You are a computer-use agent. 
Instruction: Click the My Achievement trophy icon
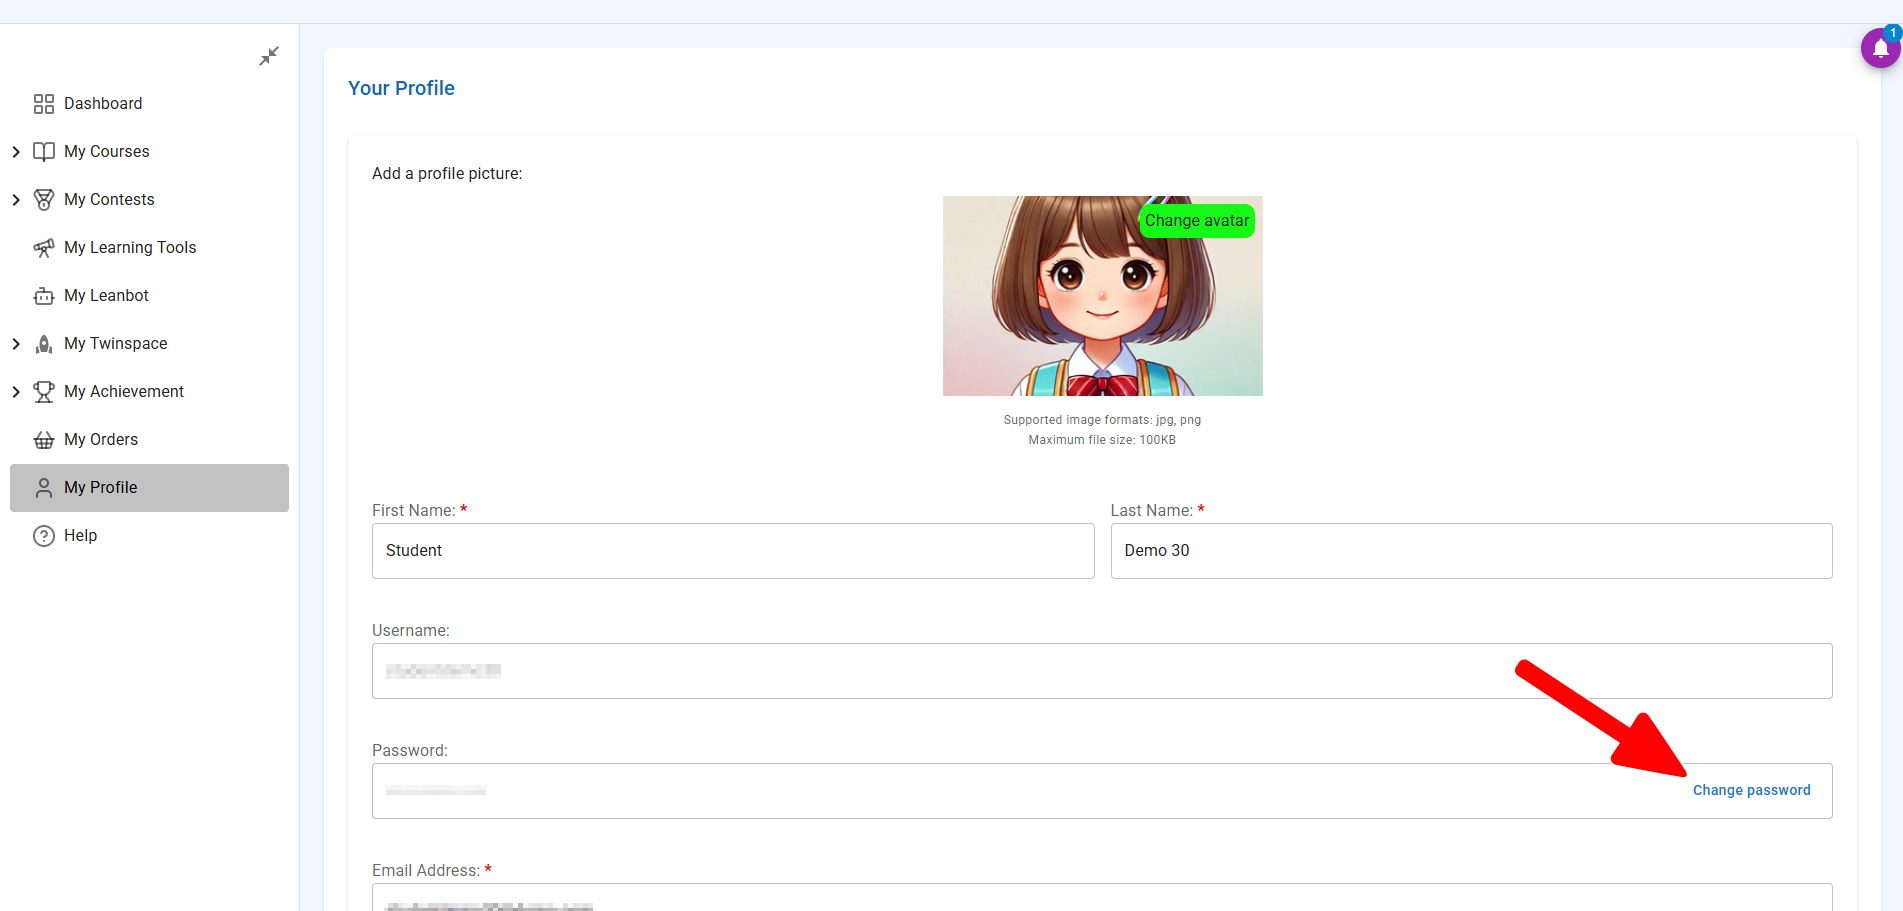pos(44,392)
